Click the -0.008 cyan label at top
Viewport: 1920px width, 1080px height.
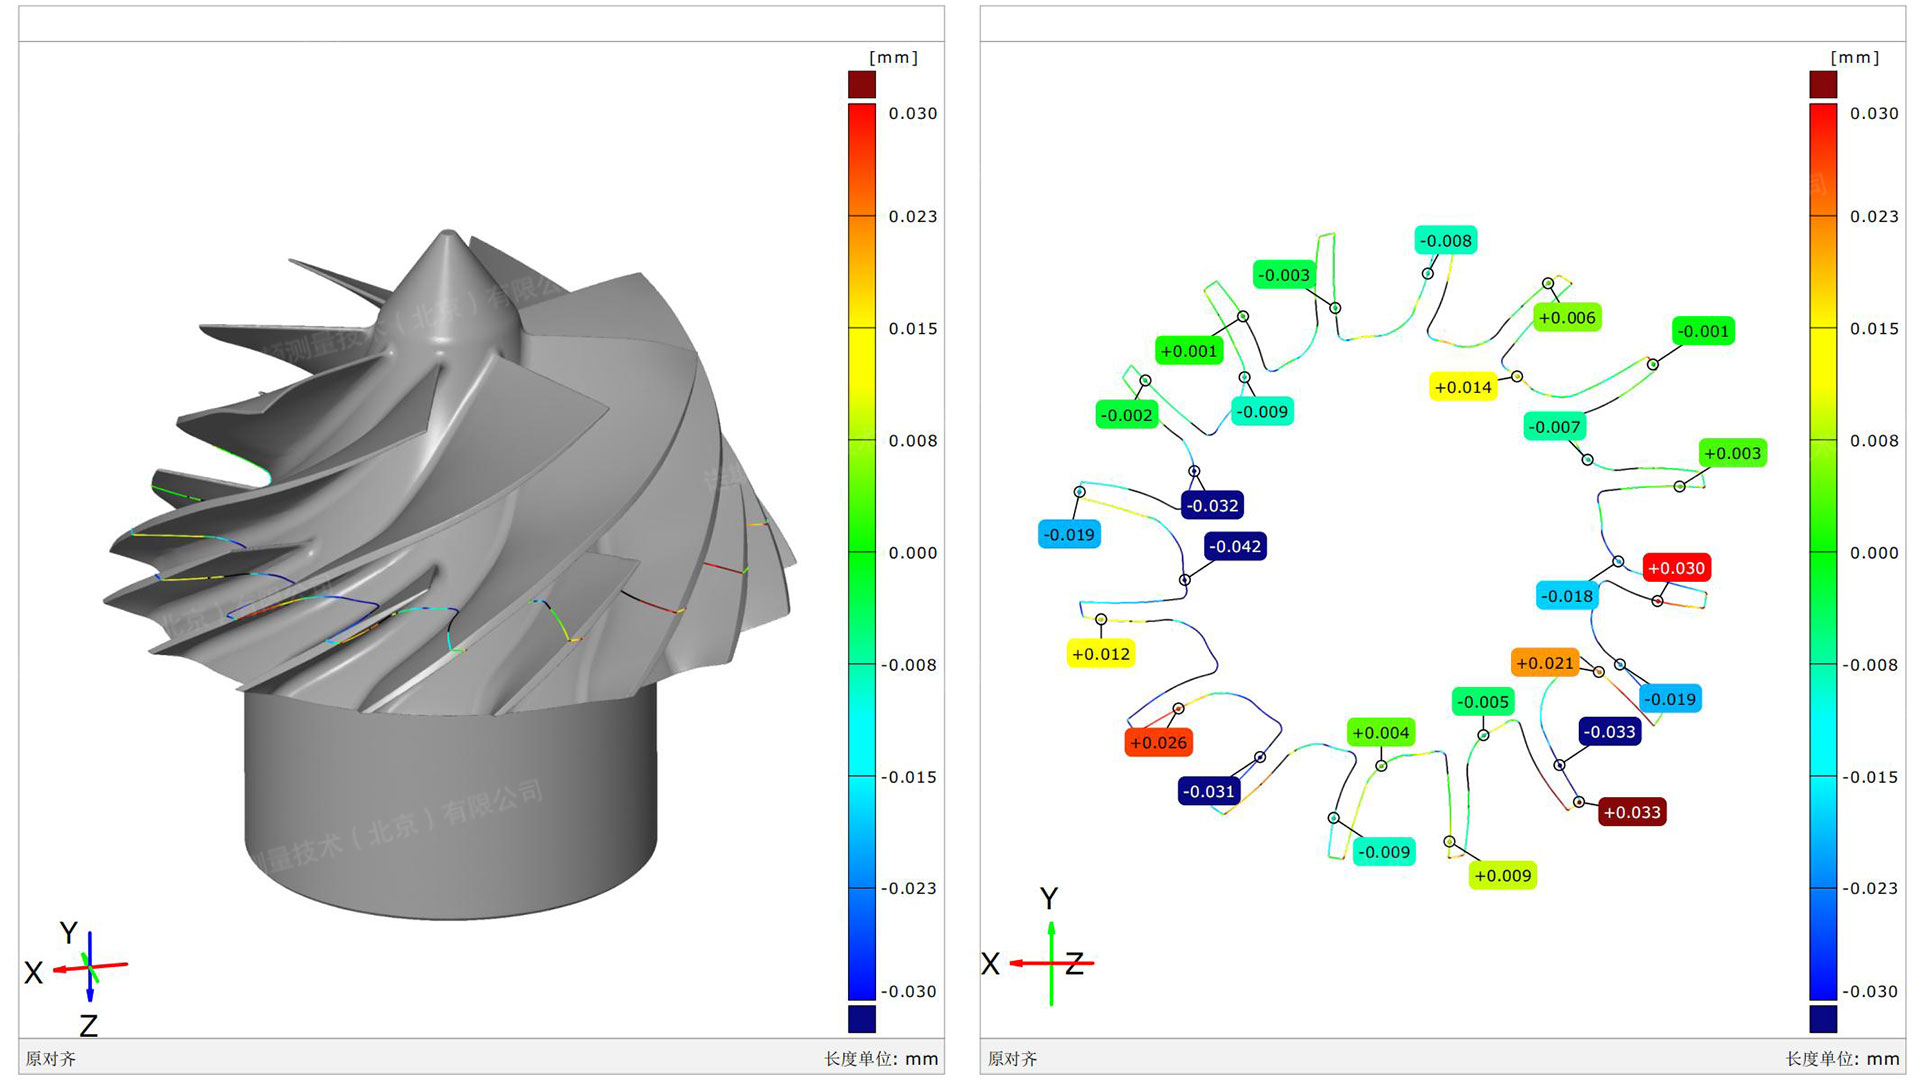1446,240
